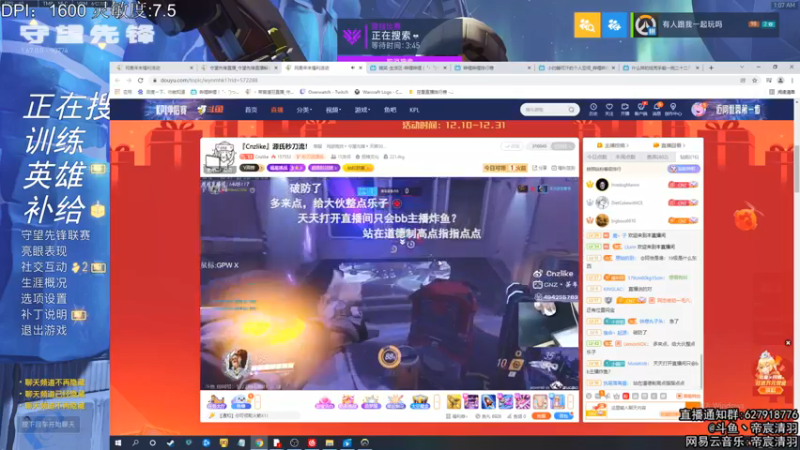The width and height of the screenshot is (800, 450).
Task: Click the blue icon in stream overlay top
Action: (614, 24)
